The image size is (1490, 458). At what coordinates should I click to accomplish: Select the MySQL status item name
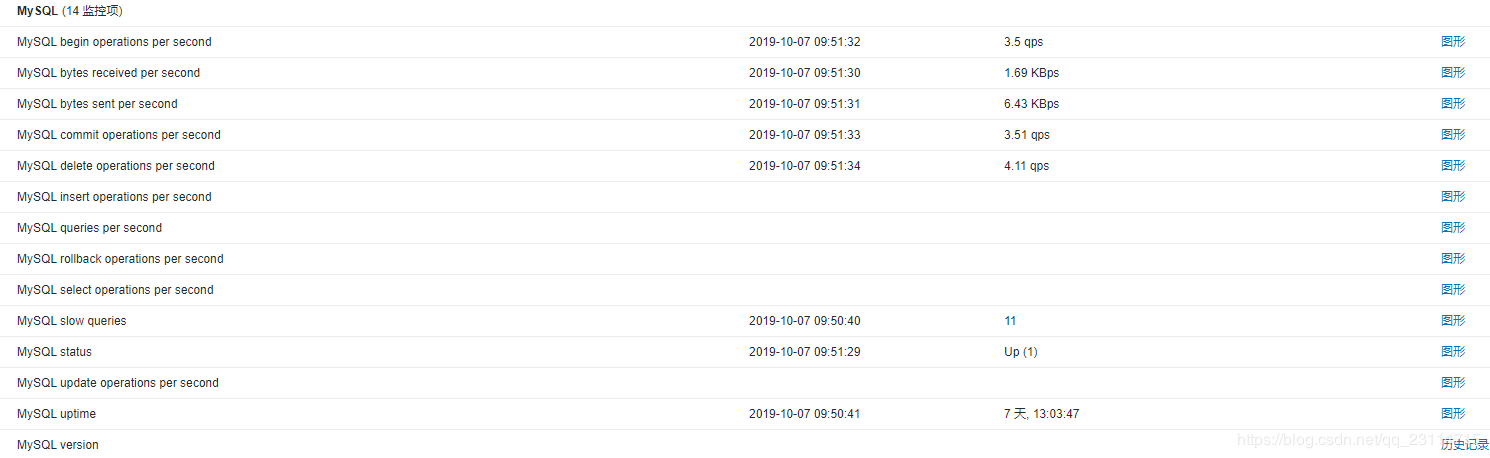54,352
